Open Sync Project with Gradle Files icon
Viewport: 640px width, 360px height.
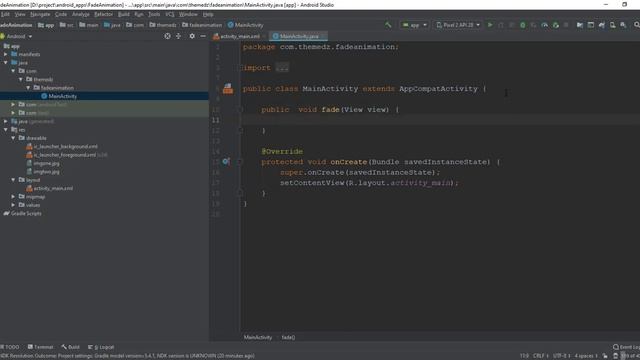(602, 25)
